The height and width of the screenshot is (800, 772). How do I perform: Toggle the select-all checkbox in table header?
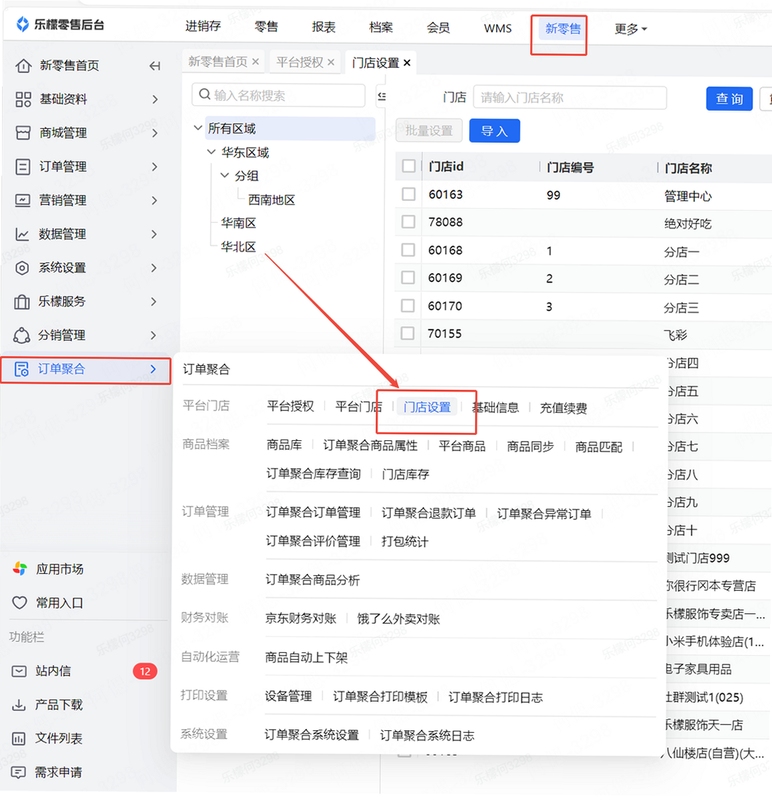pos(409,166)
